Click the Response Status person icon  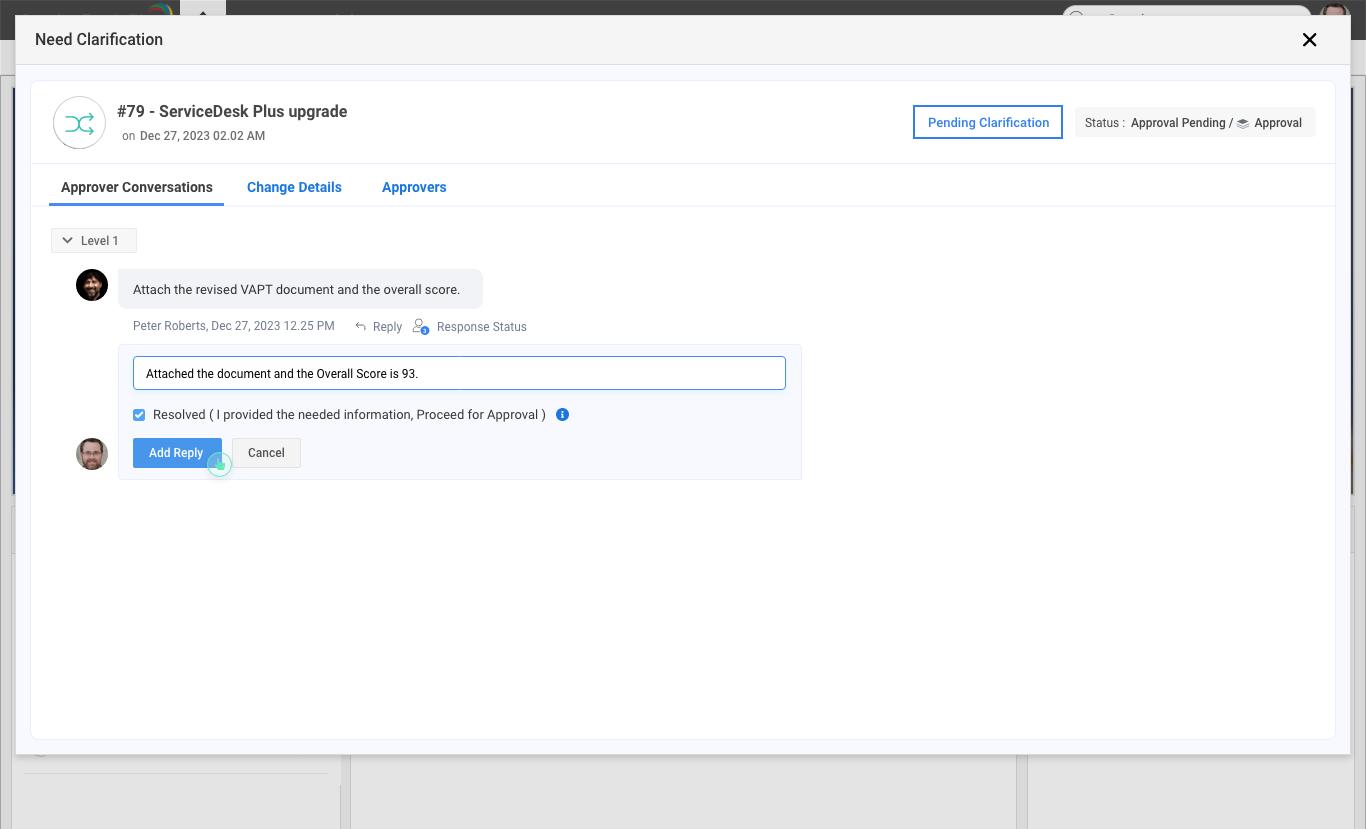(420, 326)
